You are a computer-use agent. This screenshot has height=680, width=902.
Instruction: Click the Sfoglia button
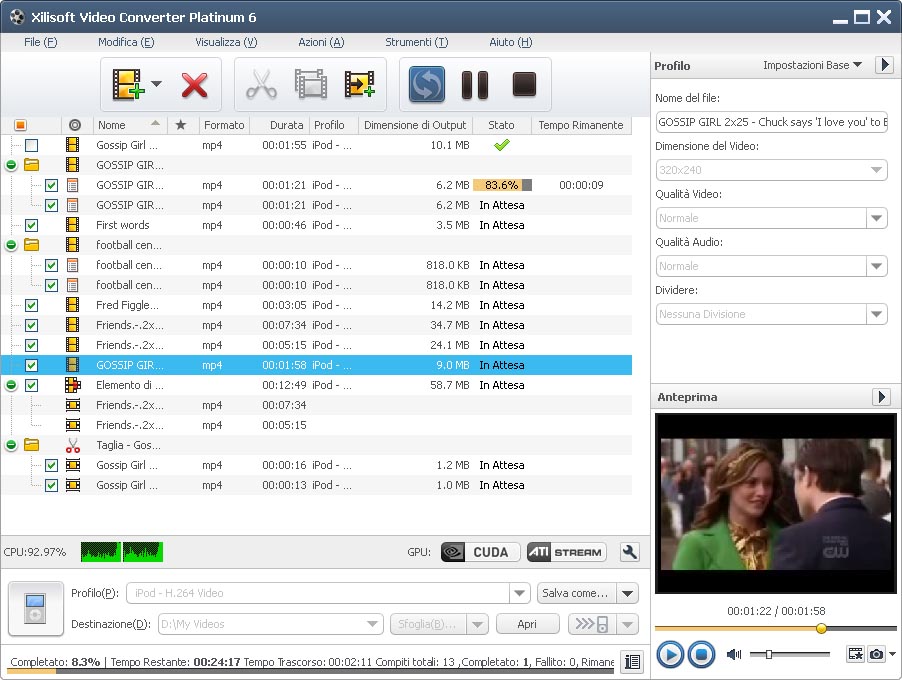429,624
